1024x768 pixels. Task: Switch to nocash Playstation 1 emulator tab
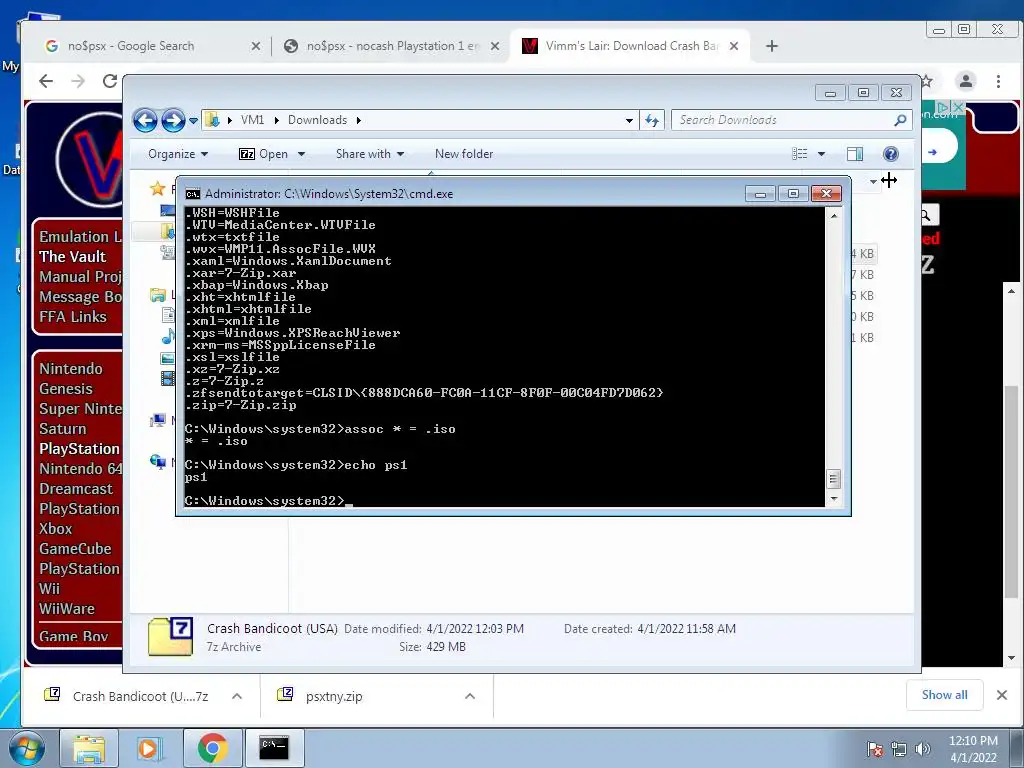(392, 46)
